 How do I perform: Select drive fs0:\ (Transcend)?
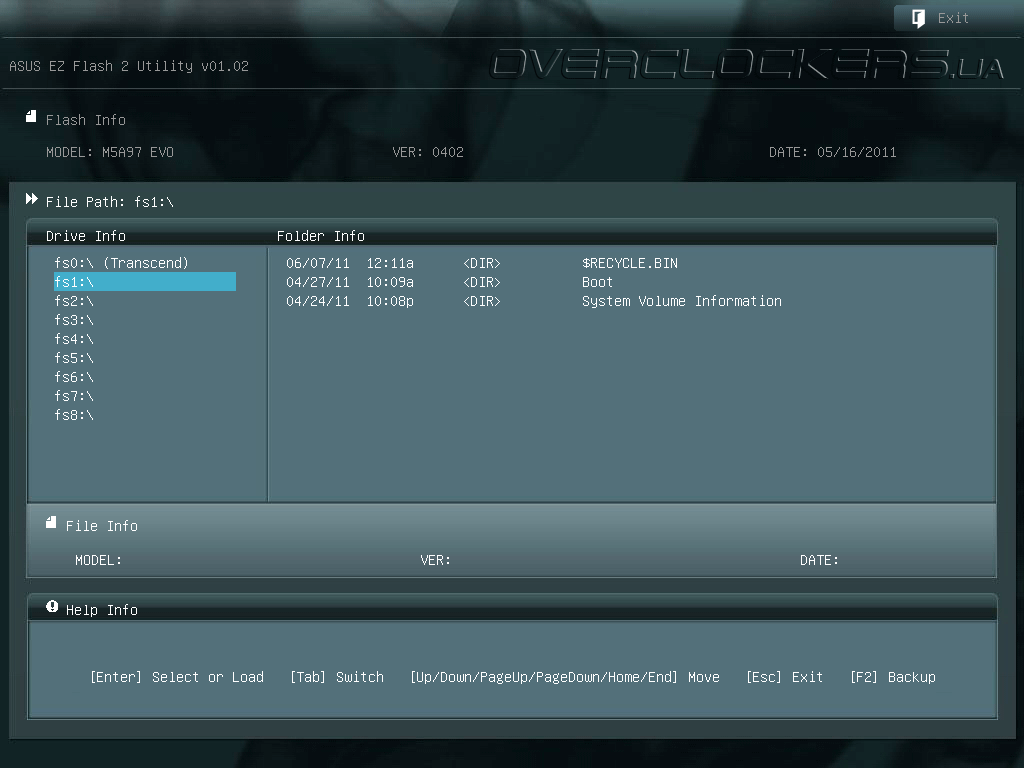click(x=121, y=263)
